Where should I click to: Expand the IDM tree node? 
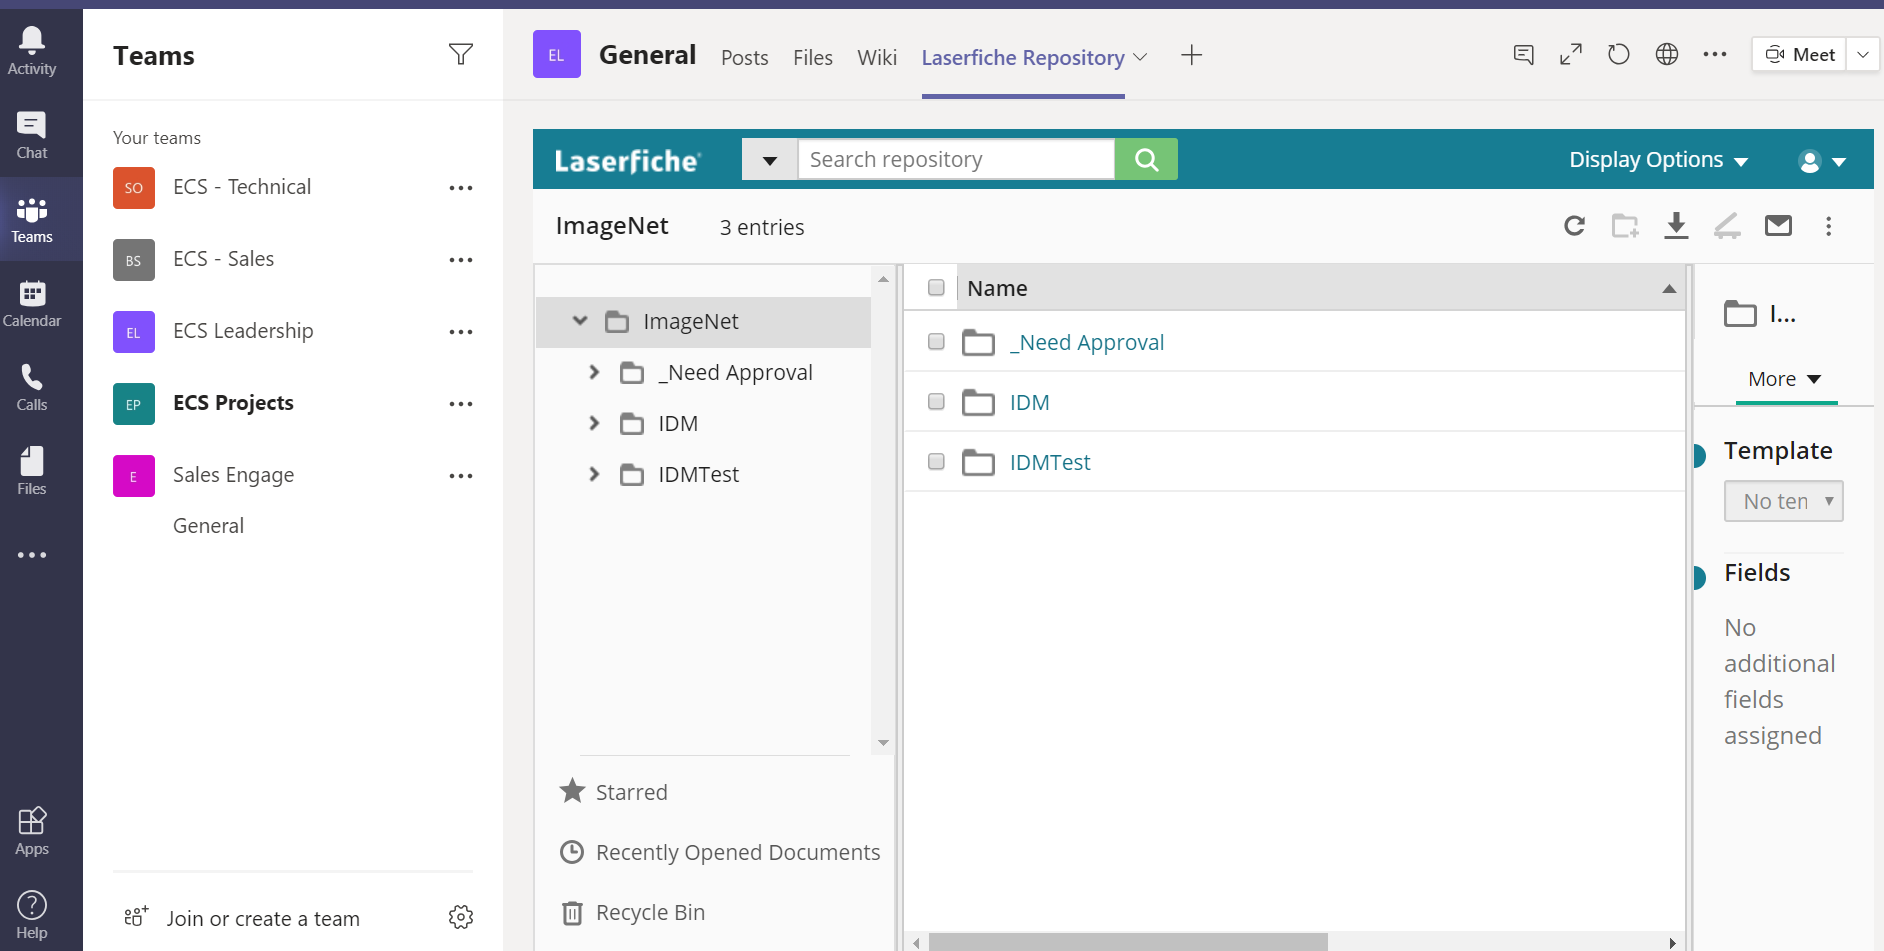click(x=594, y=423)
